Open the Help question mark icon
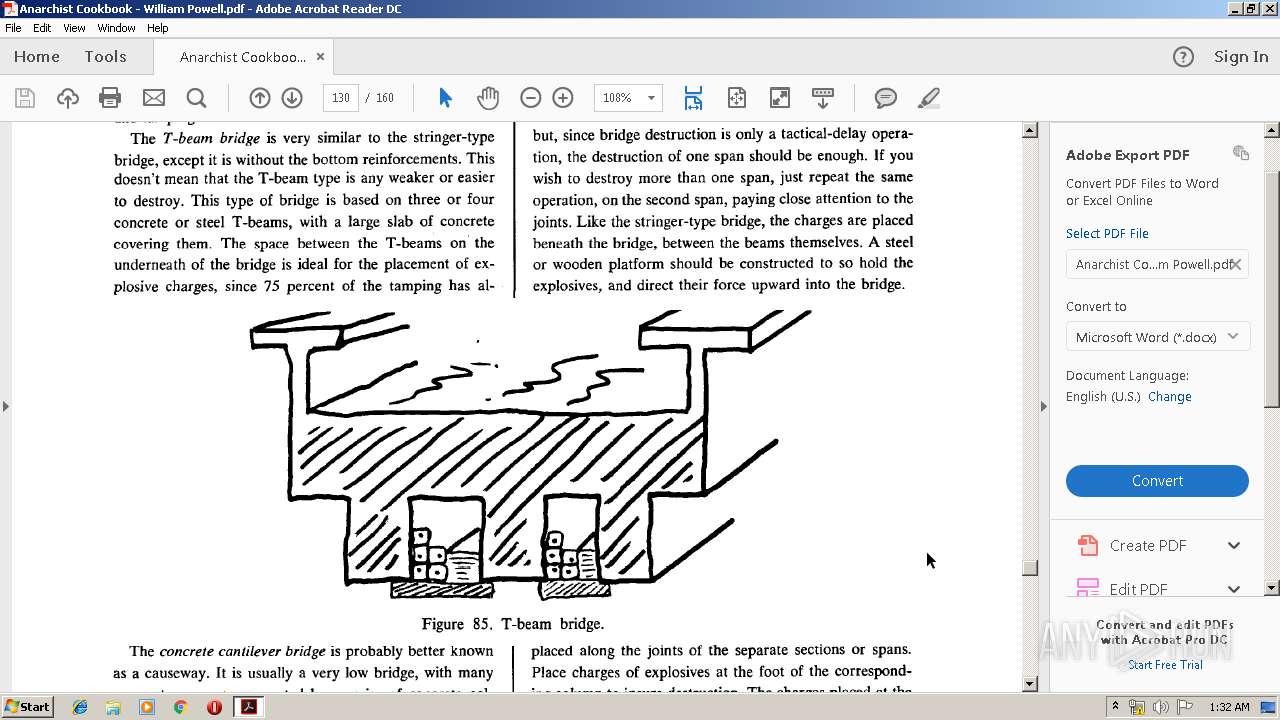Viewport: 1280px width, 720px height. 1183,57
